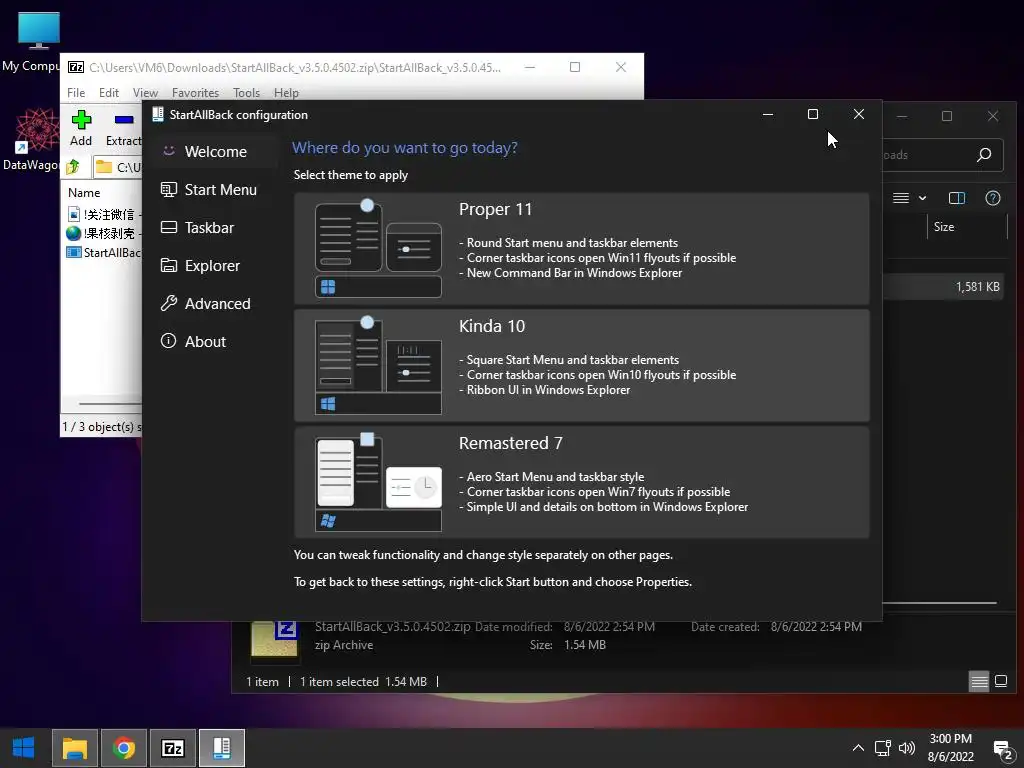Screen dimensions: 1024x768
Task: Open the Favorites menu in 7-Zip
Action: pyautogui.click(x=195, y=93)
